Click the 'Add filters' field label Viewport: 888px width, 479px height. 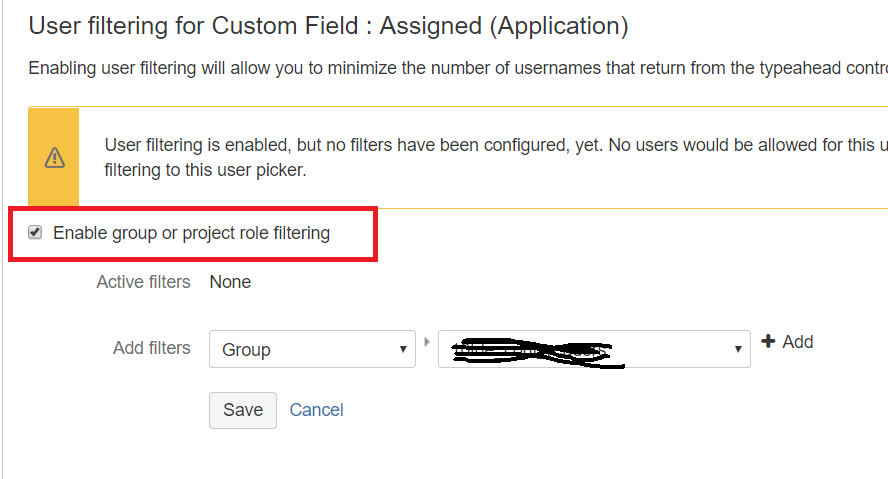tap(151, 348)
